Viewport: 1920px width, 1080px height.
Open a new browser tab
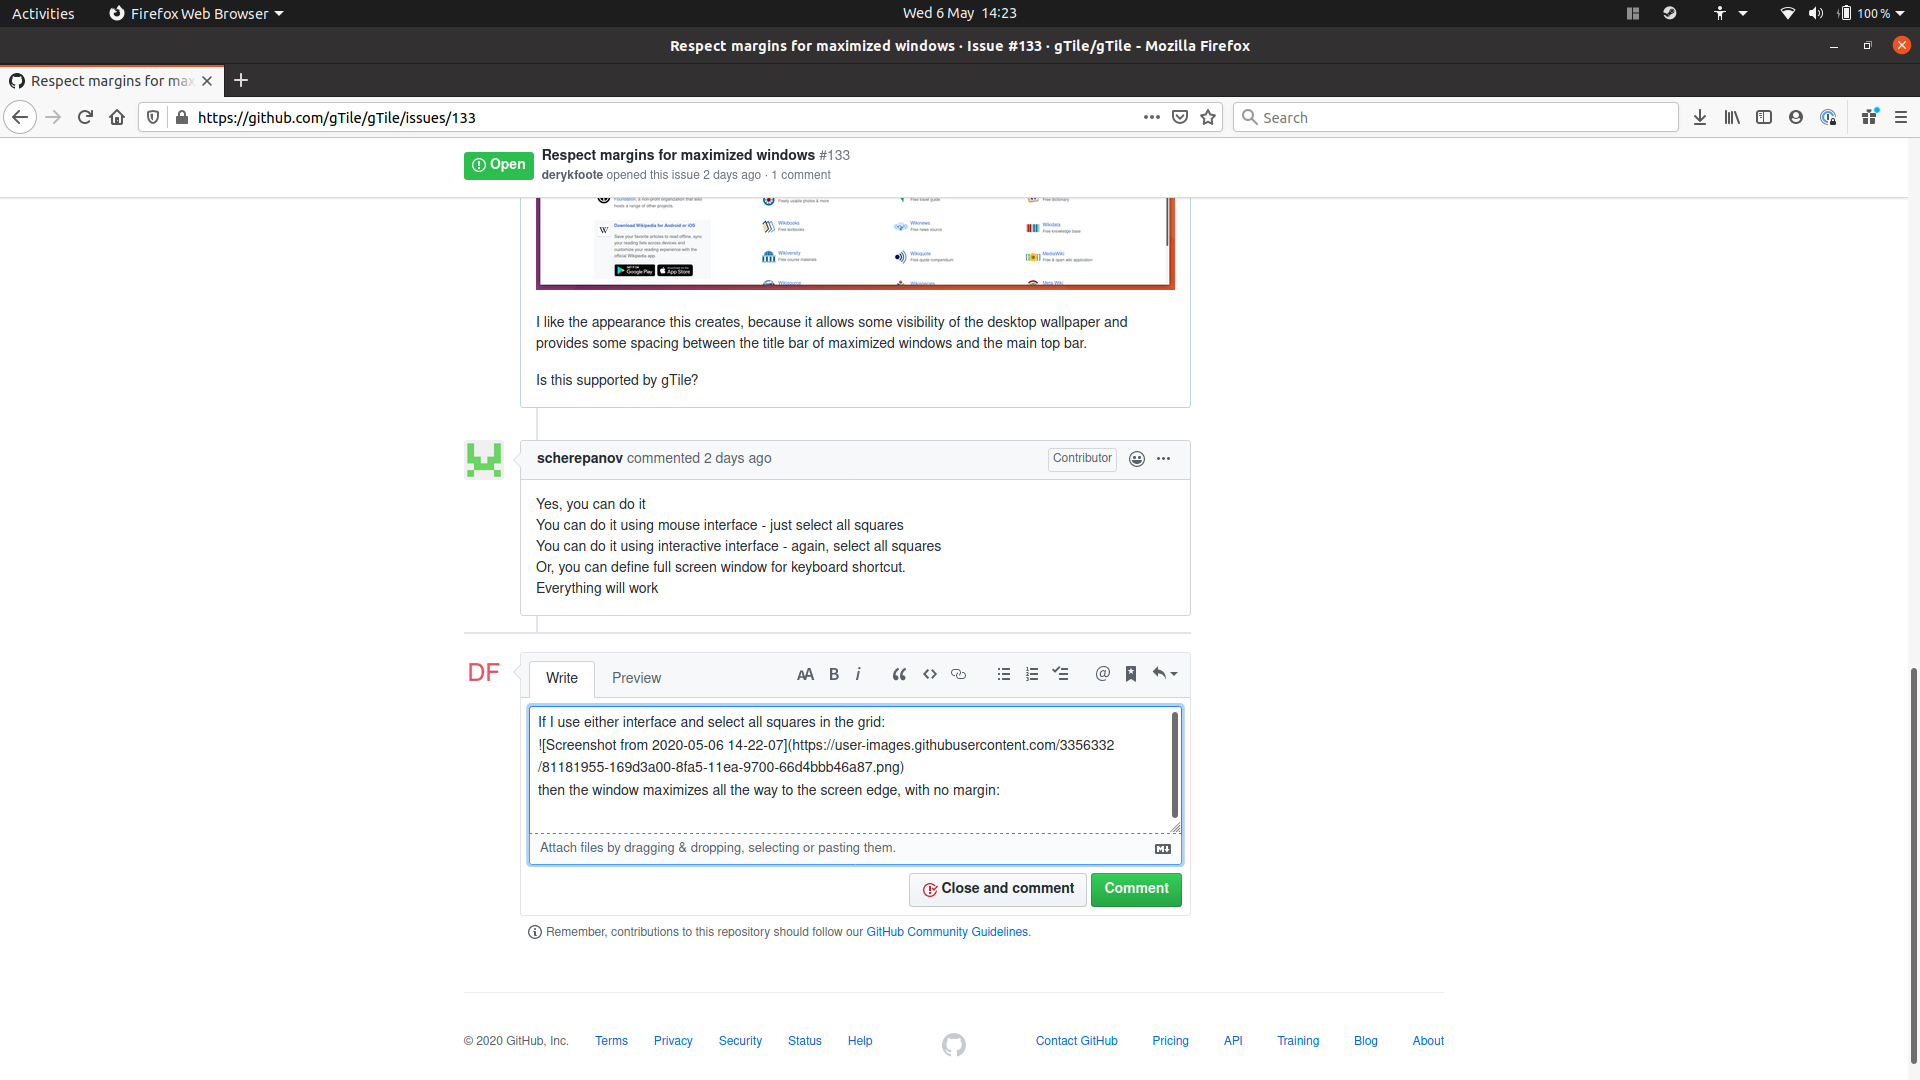(241, 81)
